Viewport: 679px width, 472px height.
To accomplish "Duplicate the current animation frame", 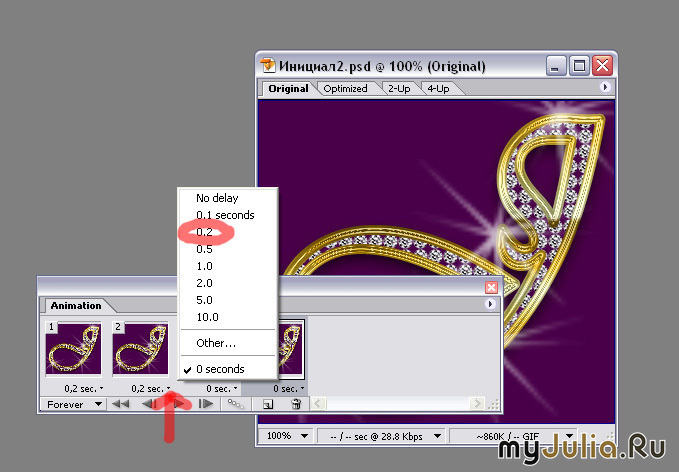I will 268,404.
